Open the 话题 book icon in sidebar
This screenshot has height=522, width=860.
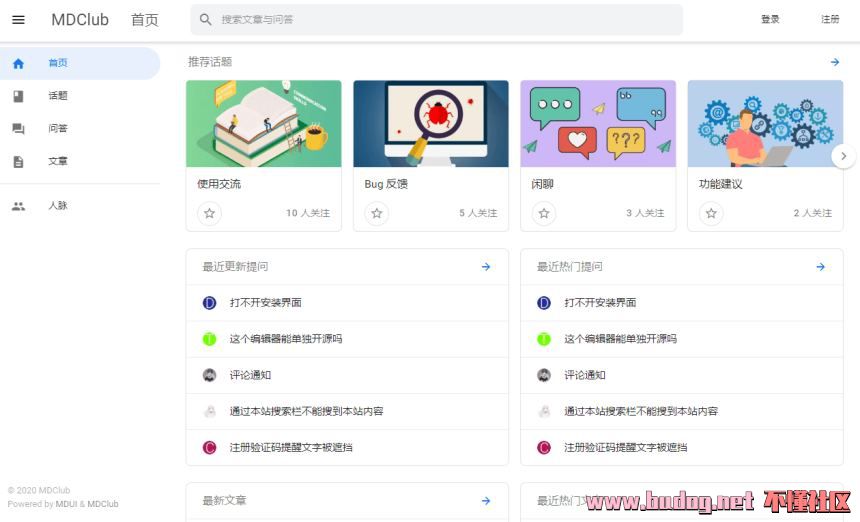(18, 96)
